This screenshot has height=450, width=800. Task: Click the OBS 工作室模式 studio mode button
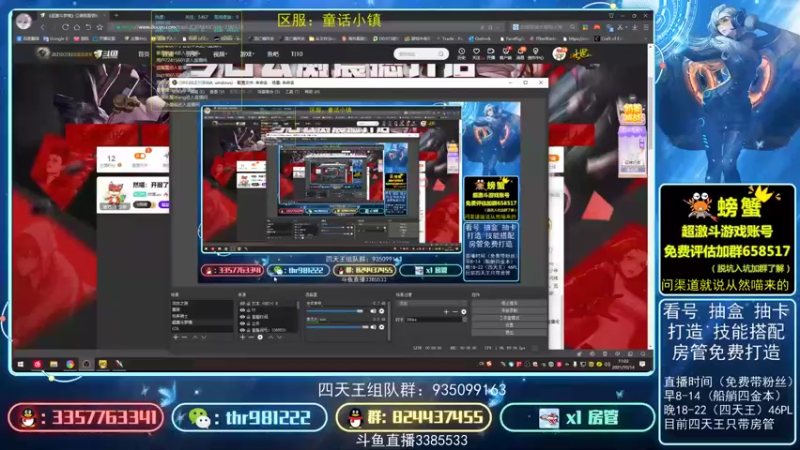(509, 317)
